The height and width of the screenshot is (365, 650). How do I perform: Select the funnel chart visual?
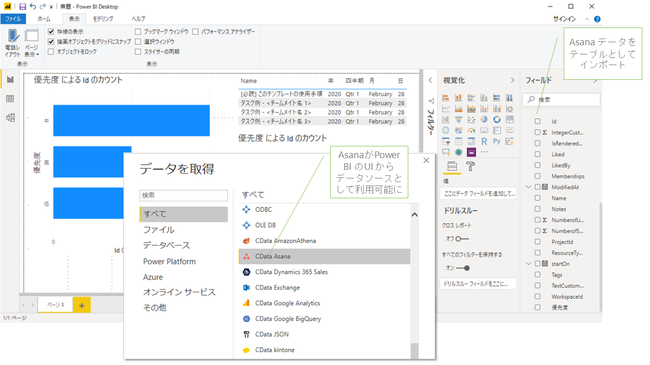(458, 119)
